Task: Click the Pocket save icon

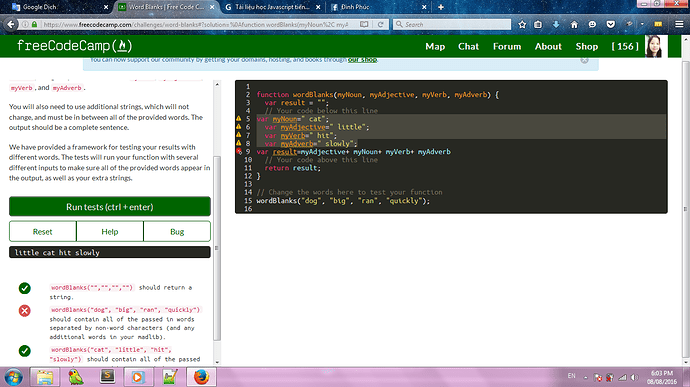Action: pos(610,25)
